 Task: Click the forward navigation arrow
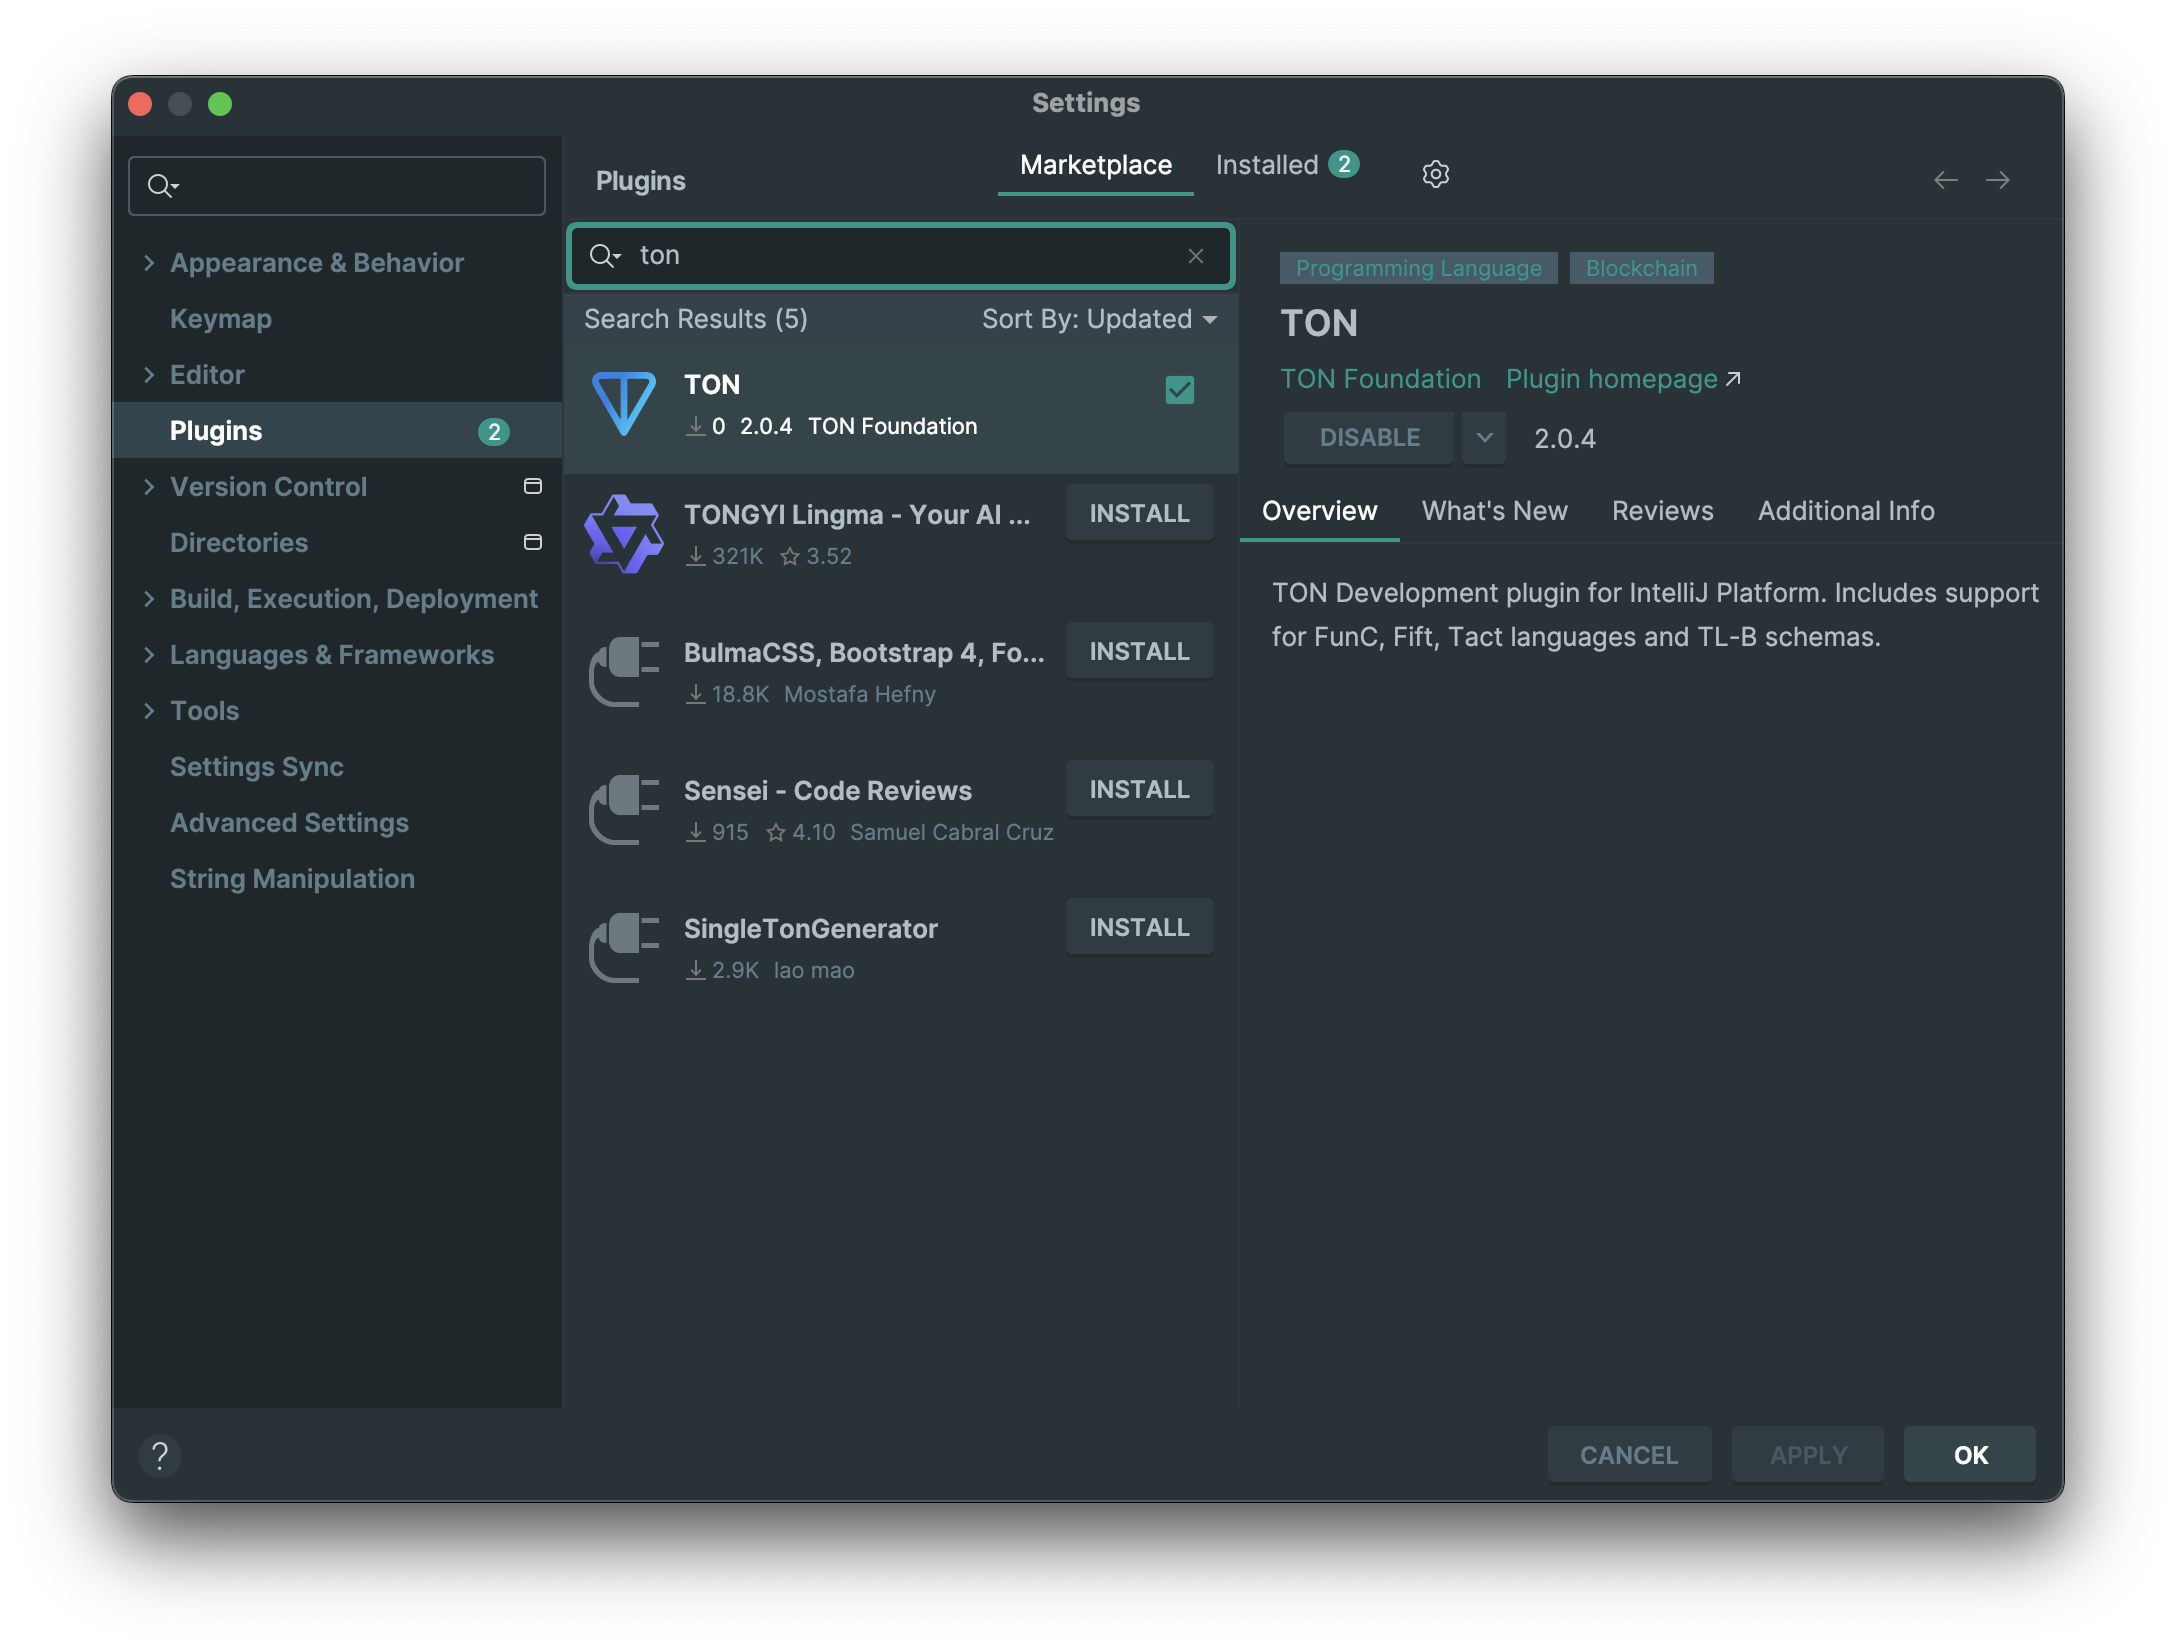point(2000,180)
